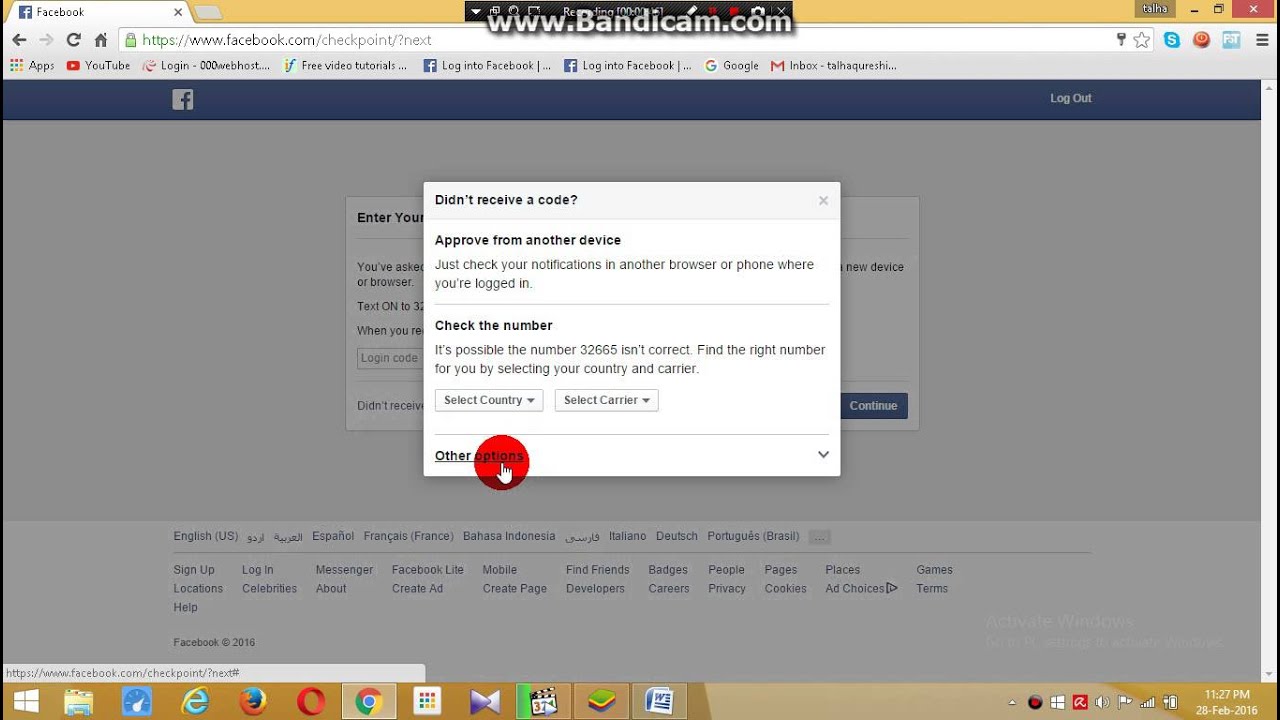Viewport: 1280px width, 720px height.
Task: Open the 'Free video tutorials' bookmark
Action: (x=345, y=66)
